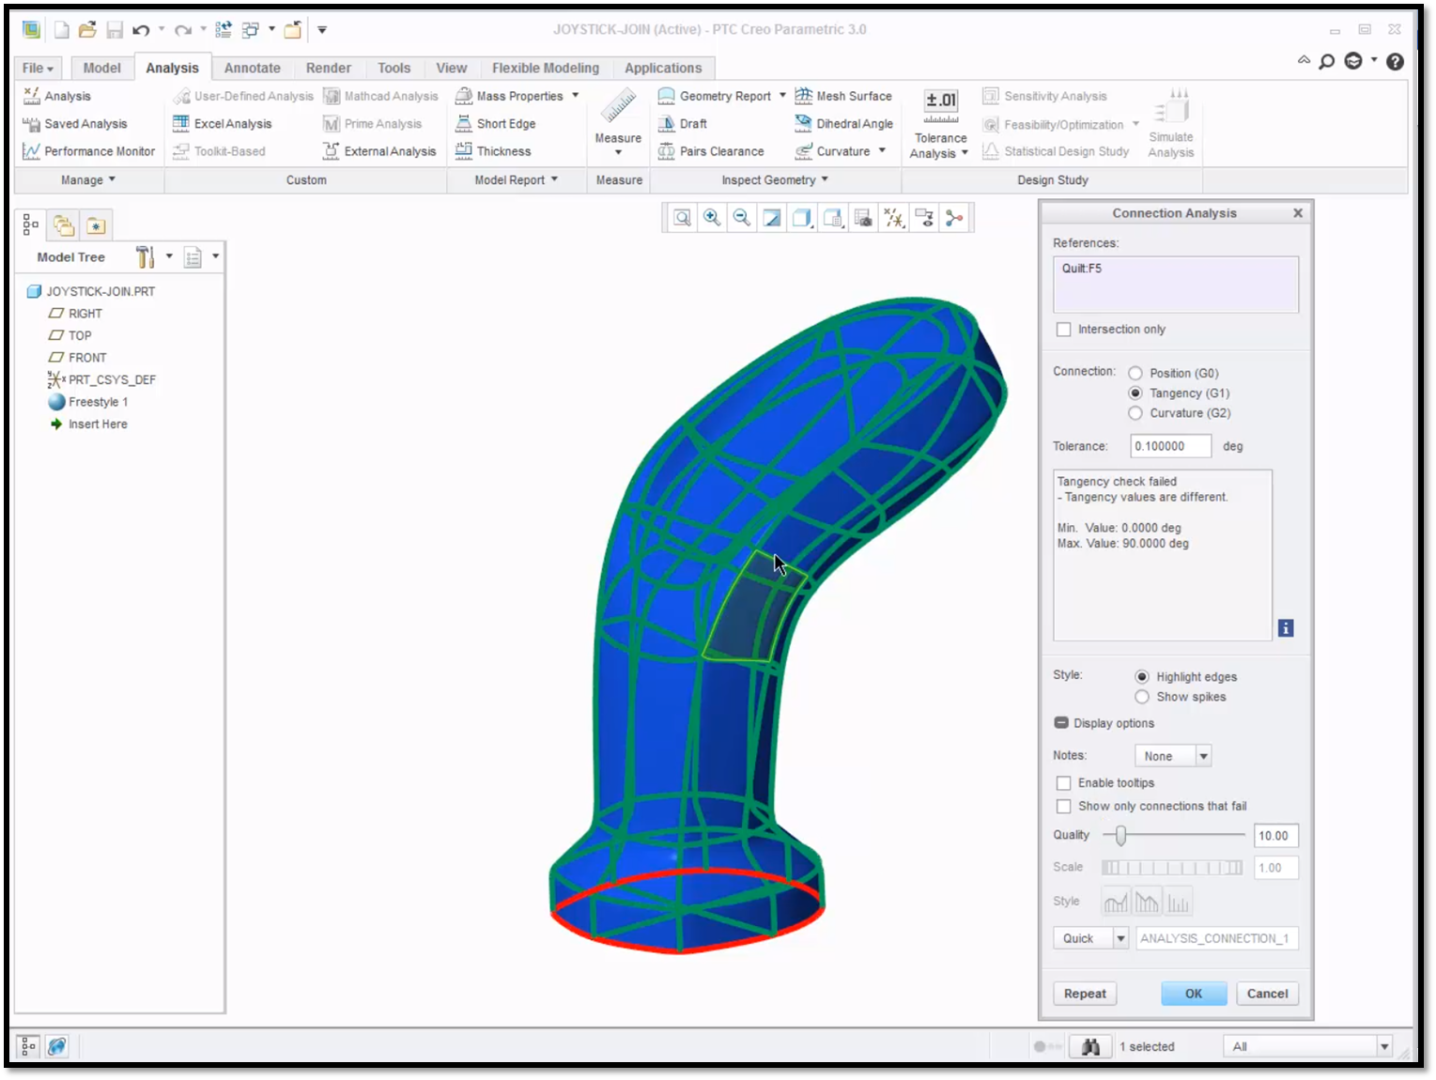Click the Quality value field showing 10.00
This screenshot has height=1080, width=1436.
pos(1276,835)
